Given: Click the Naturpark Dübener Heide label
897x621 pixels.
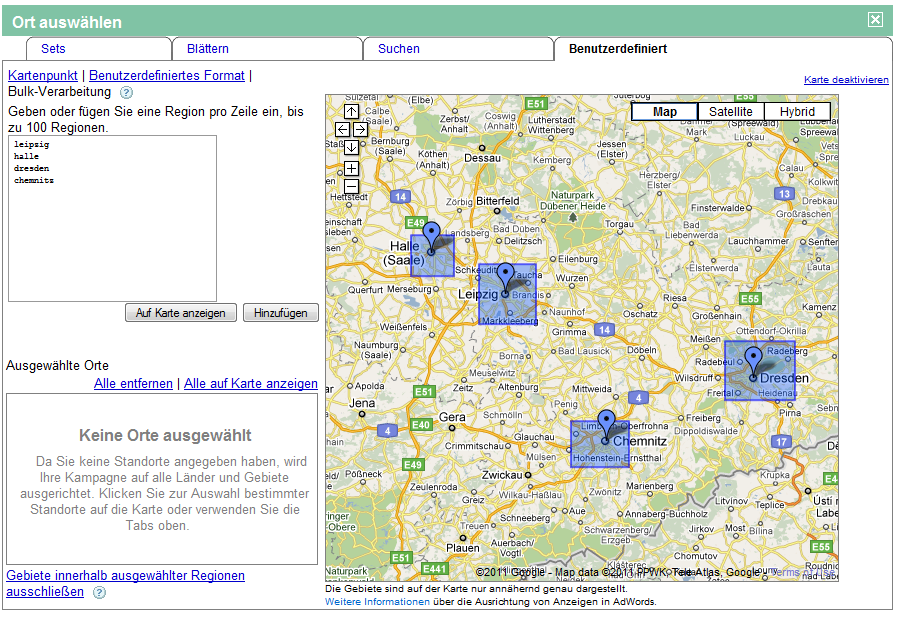Looking at the screenshot, I should 573,201.
